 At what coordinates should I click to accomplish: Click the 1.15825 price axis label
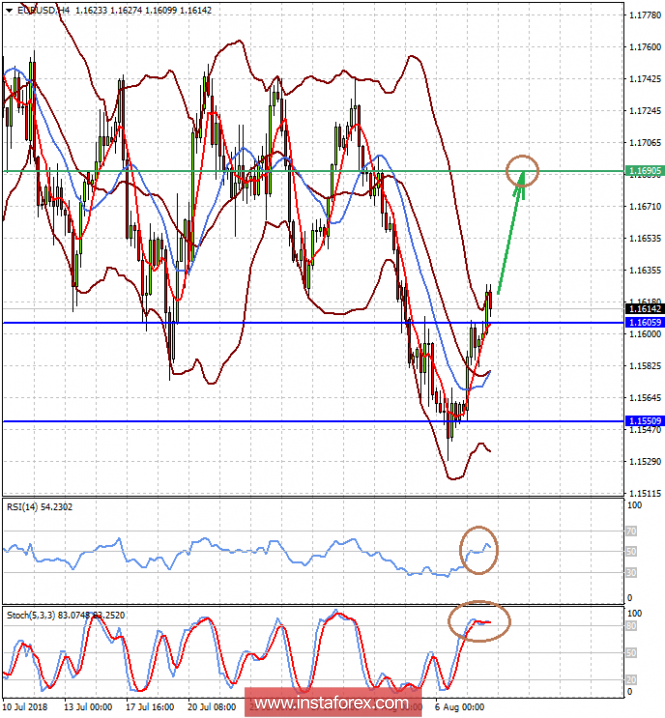point(645,366)
